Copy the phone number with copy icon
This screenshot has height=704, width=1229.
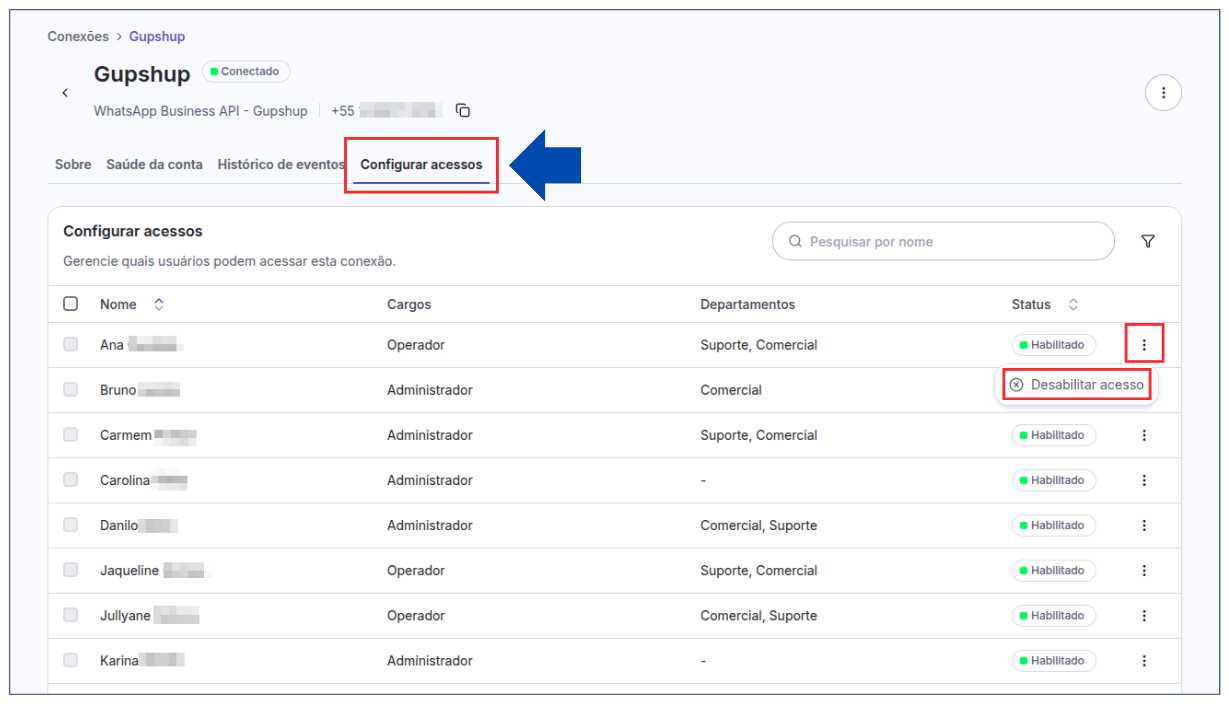[x=463, y=111]
